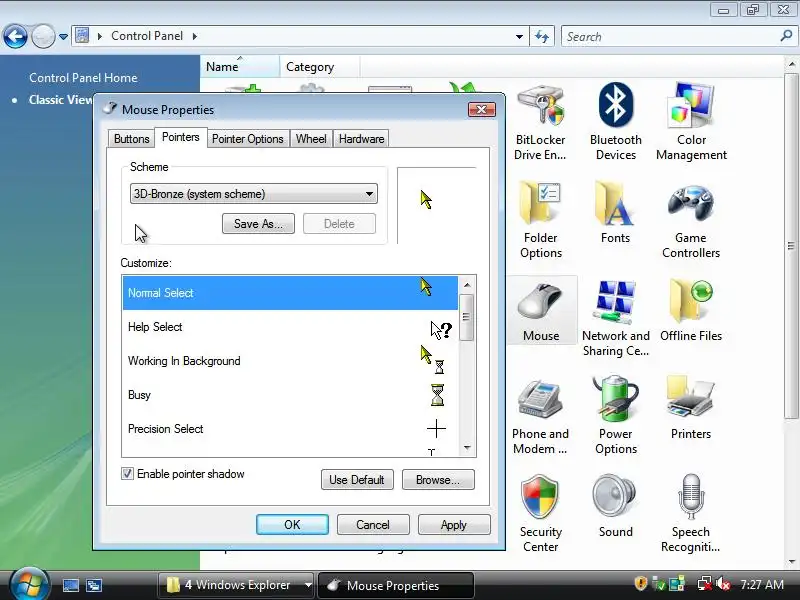The image size is (800, 600).
Task: Click OK in Mouse Properties
Action: pyautogui.click(x=292, y=524)
